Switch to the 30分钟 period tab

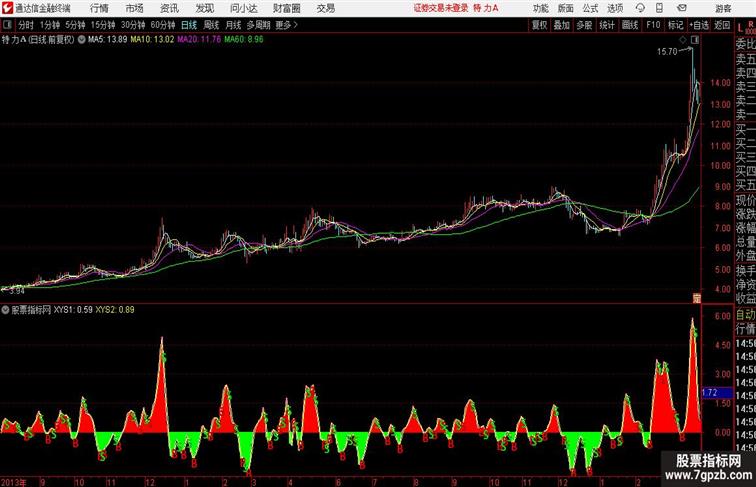(x=133, y=25)
